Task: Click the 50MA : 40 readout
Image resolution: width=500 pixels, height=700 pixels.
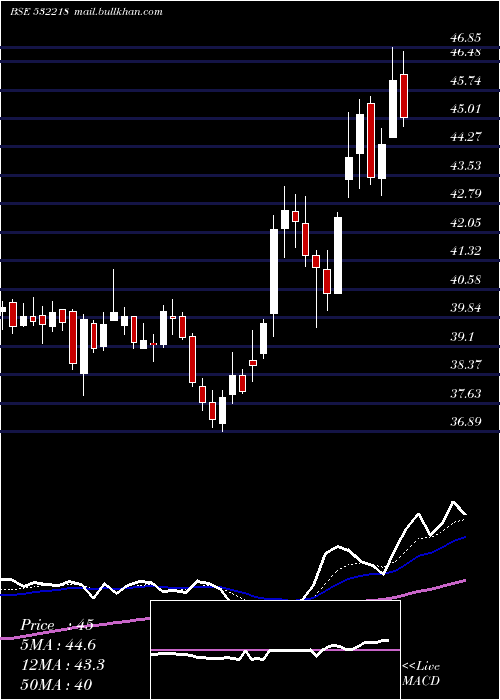Action: pos(57,684)
